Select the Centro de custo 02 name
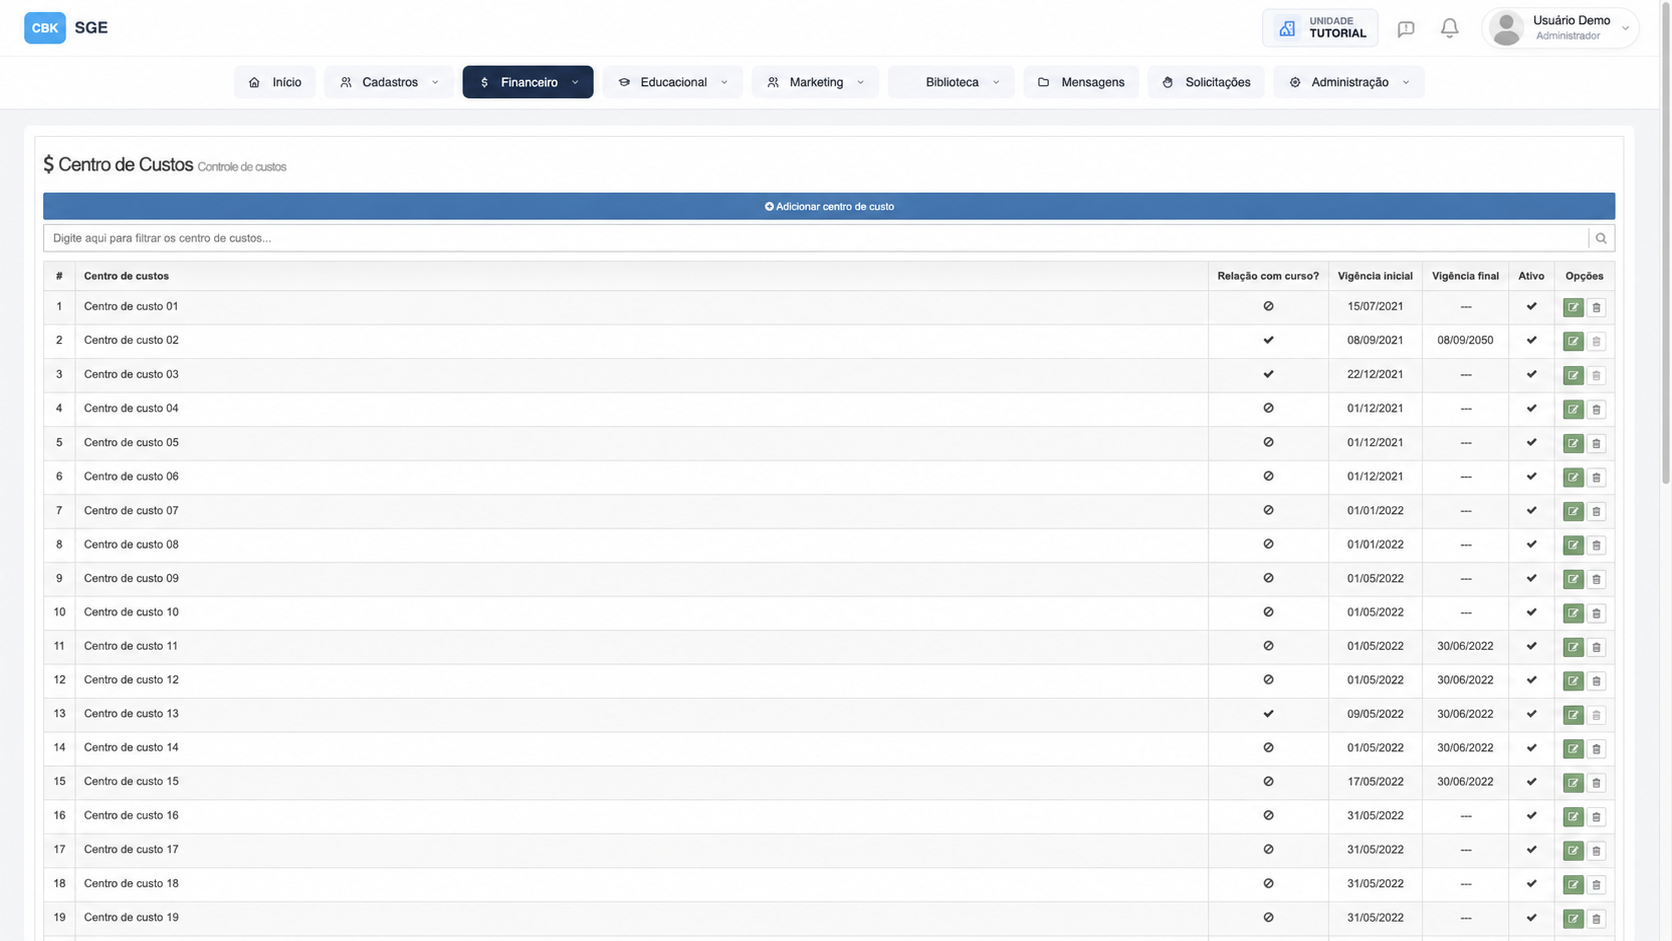Screen dimensions: 1672x941 click(x=131, y=340)
